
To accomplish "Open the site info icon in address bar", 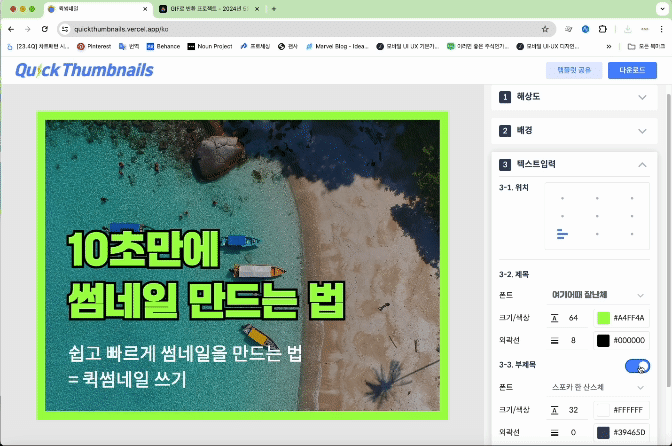I will coord(65,29).
